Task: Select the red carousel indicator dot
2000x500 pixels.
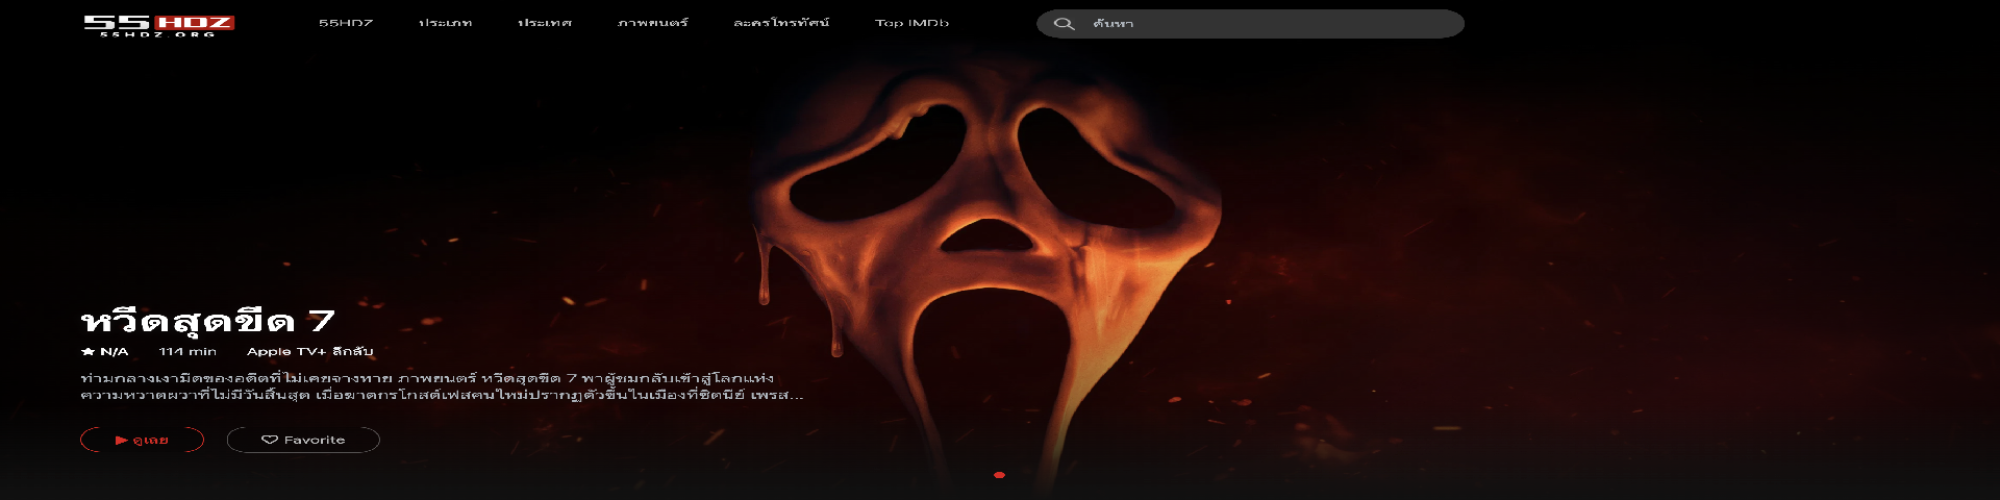Action: point(999,475)
